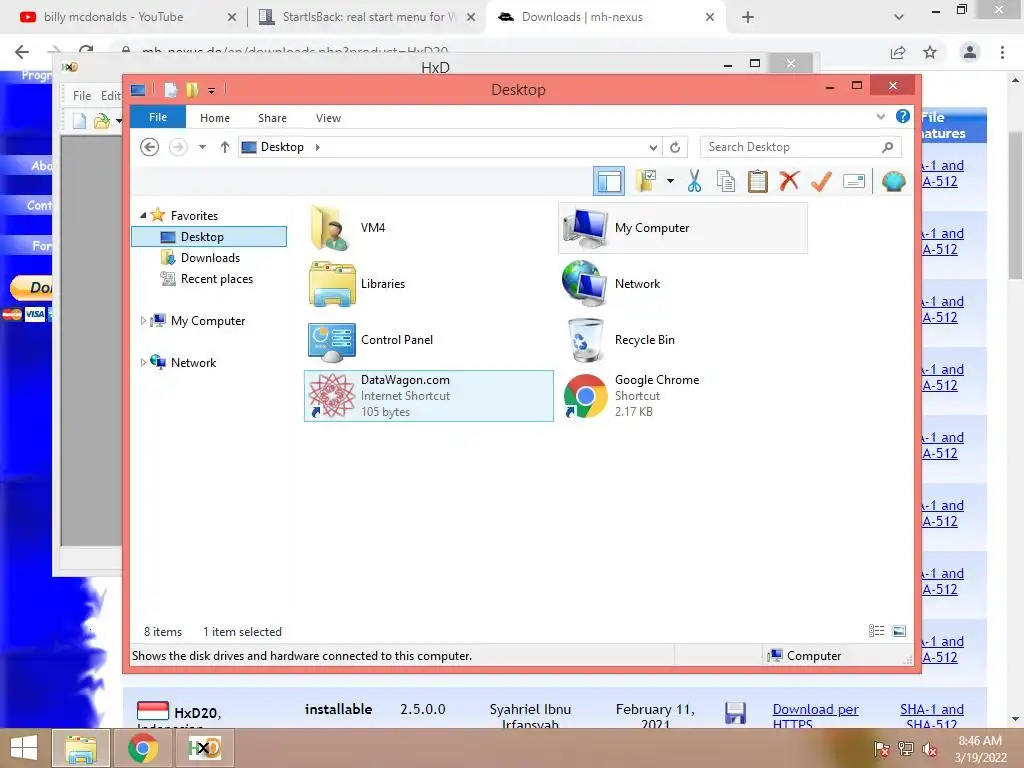The image size is (1024, 768).
Task: Open the Chrome three-dot menu
Action: [x=1002, y=52]
